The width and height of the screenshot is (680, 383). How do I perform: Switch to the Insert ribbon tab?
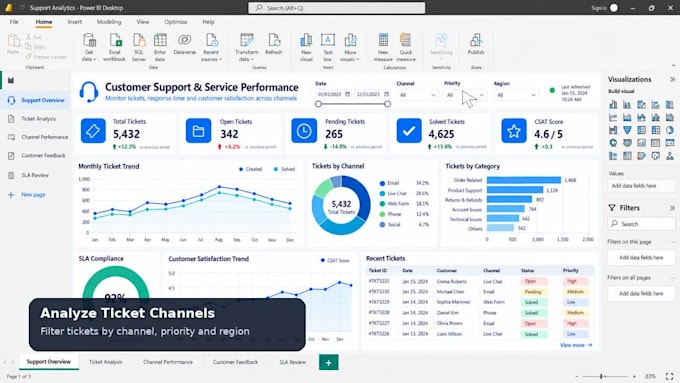click(75, 22)
